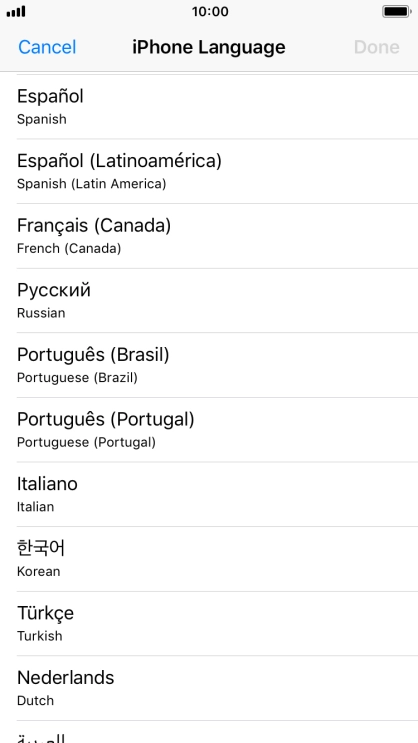Viewport: 418px width, 743px height.
Task: Select Português (Brasil) language
Action: click(209, 365)
